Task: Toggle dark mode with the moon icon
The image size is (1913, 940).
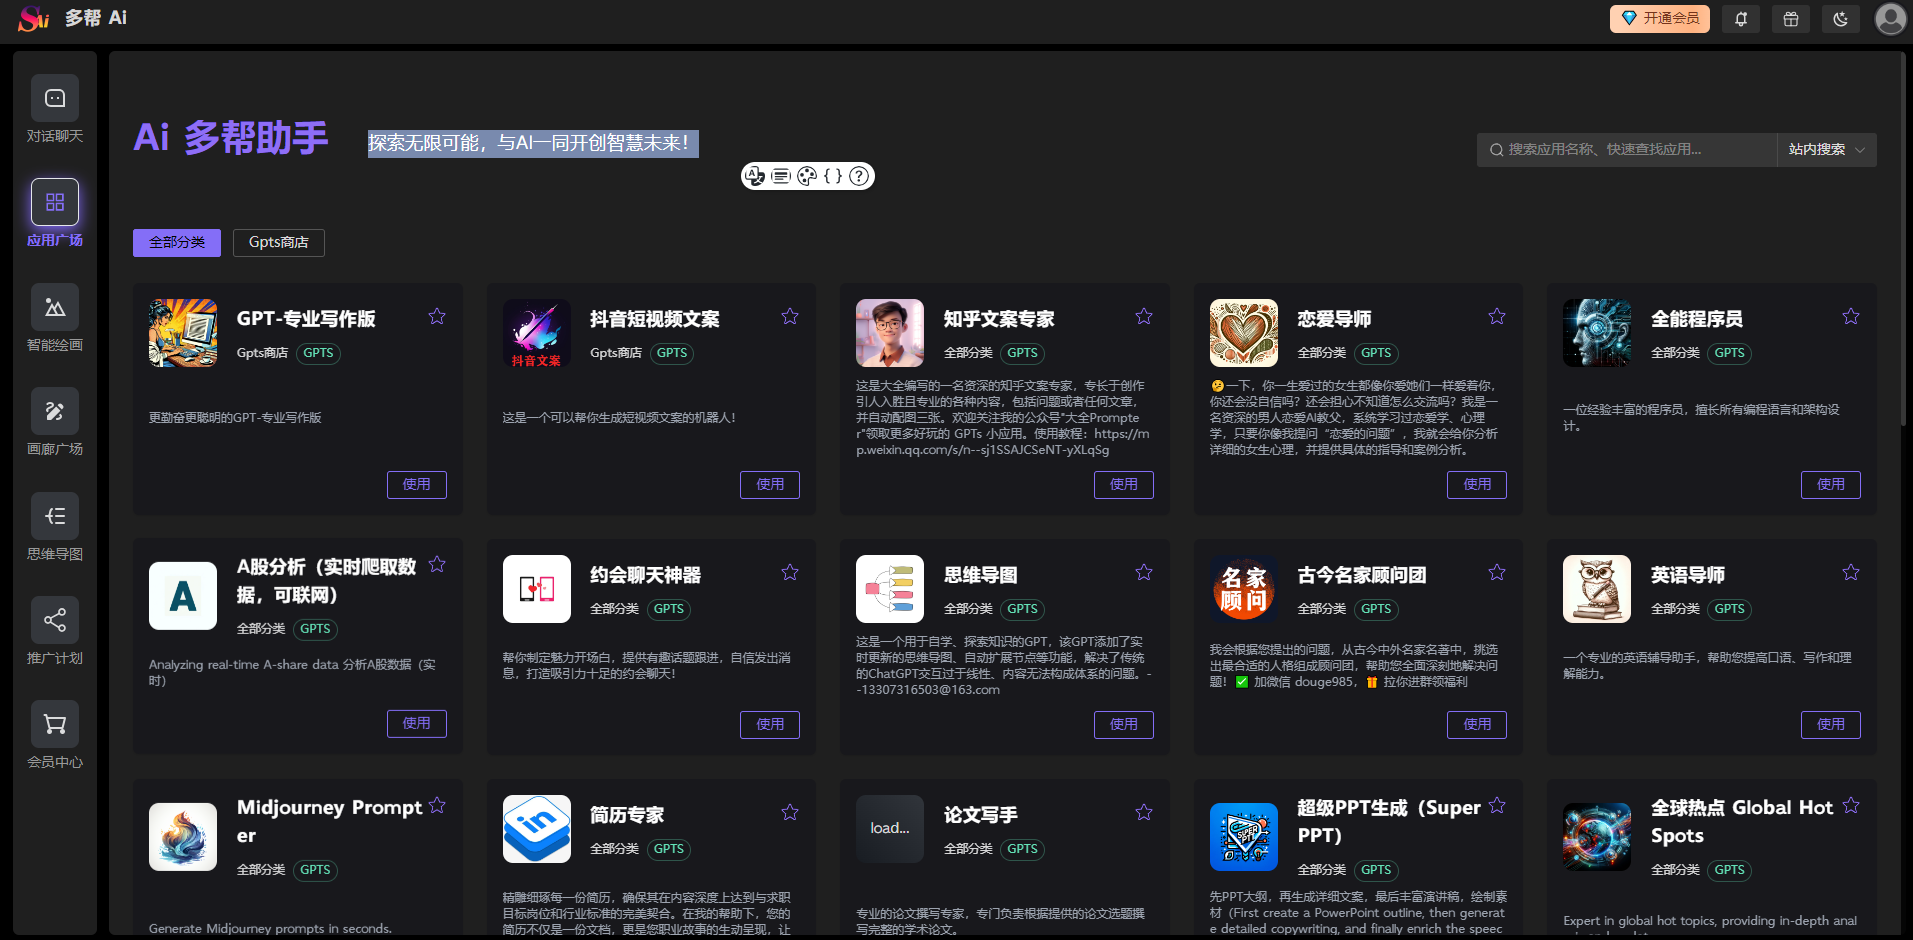Action: click(x=1840, y=18)
